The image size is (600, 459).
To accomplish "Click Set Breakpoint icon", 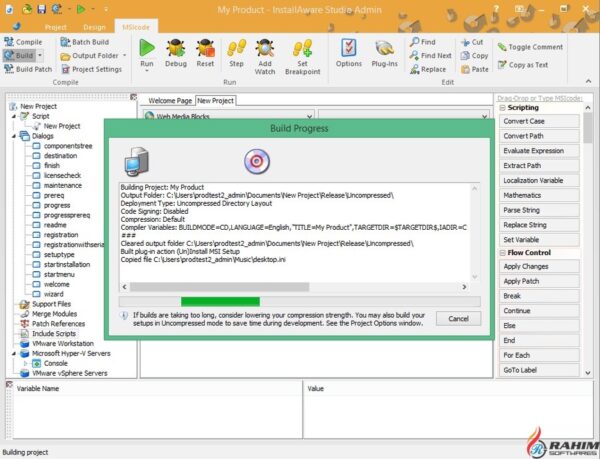I will [x=302, y=48].
